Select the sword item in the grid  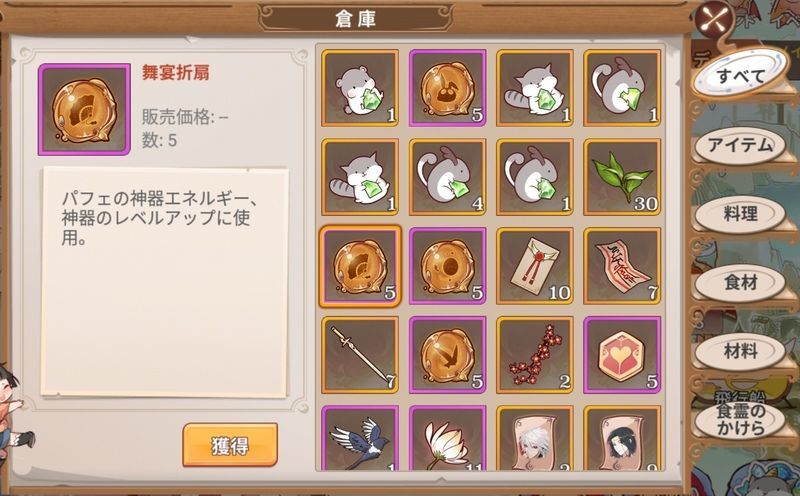(x=360, y=355)
